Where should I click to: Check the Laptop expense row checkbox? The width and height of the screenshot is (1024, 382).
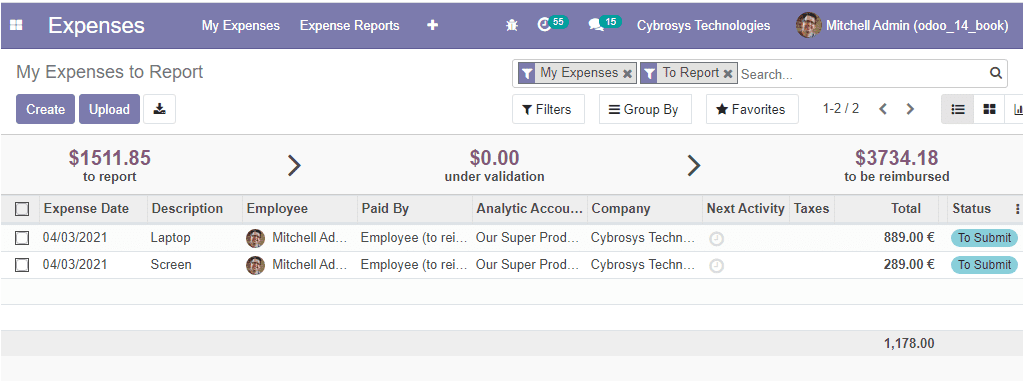22,238
